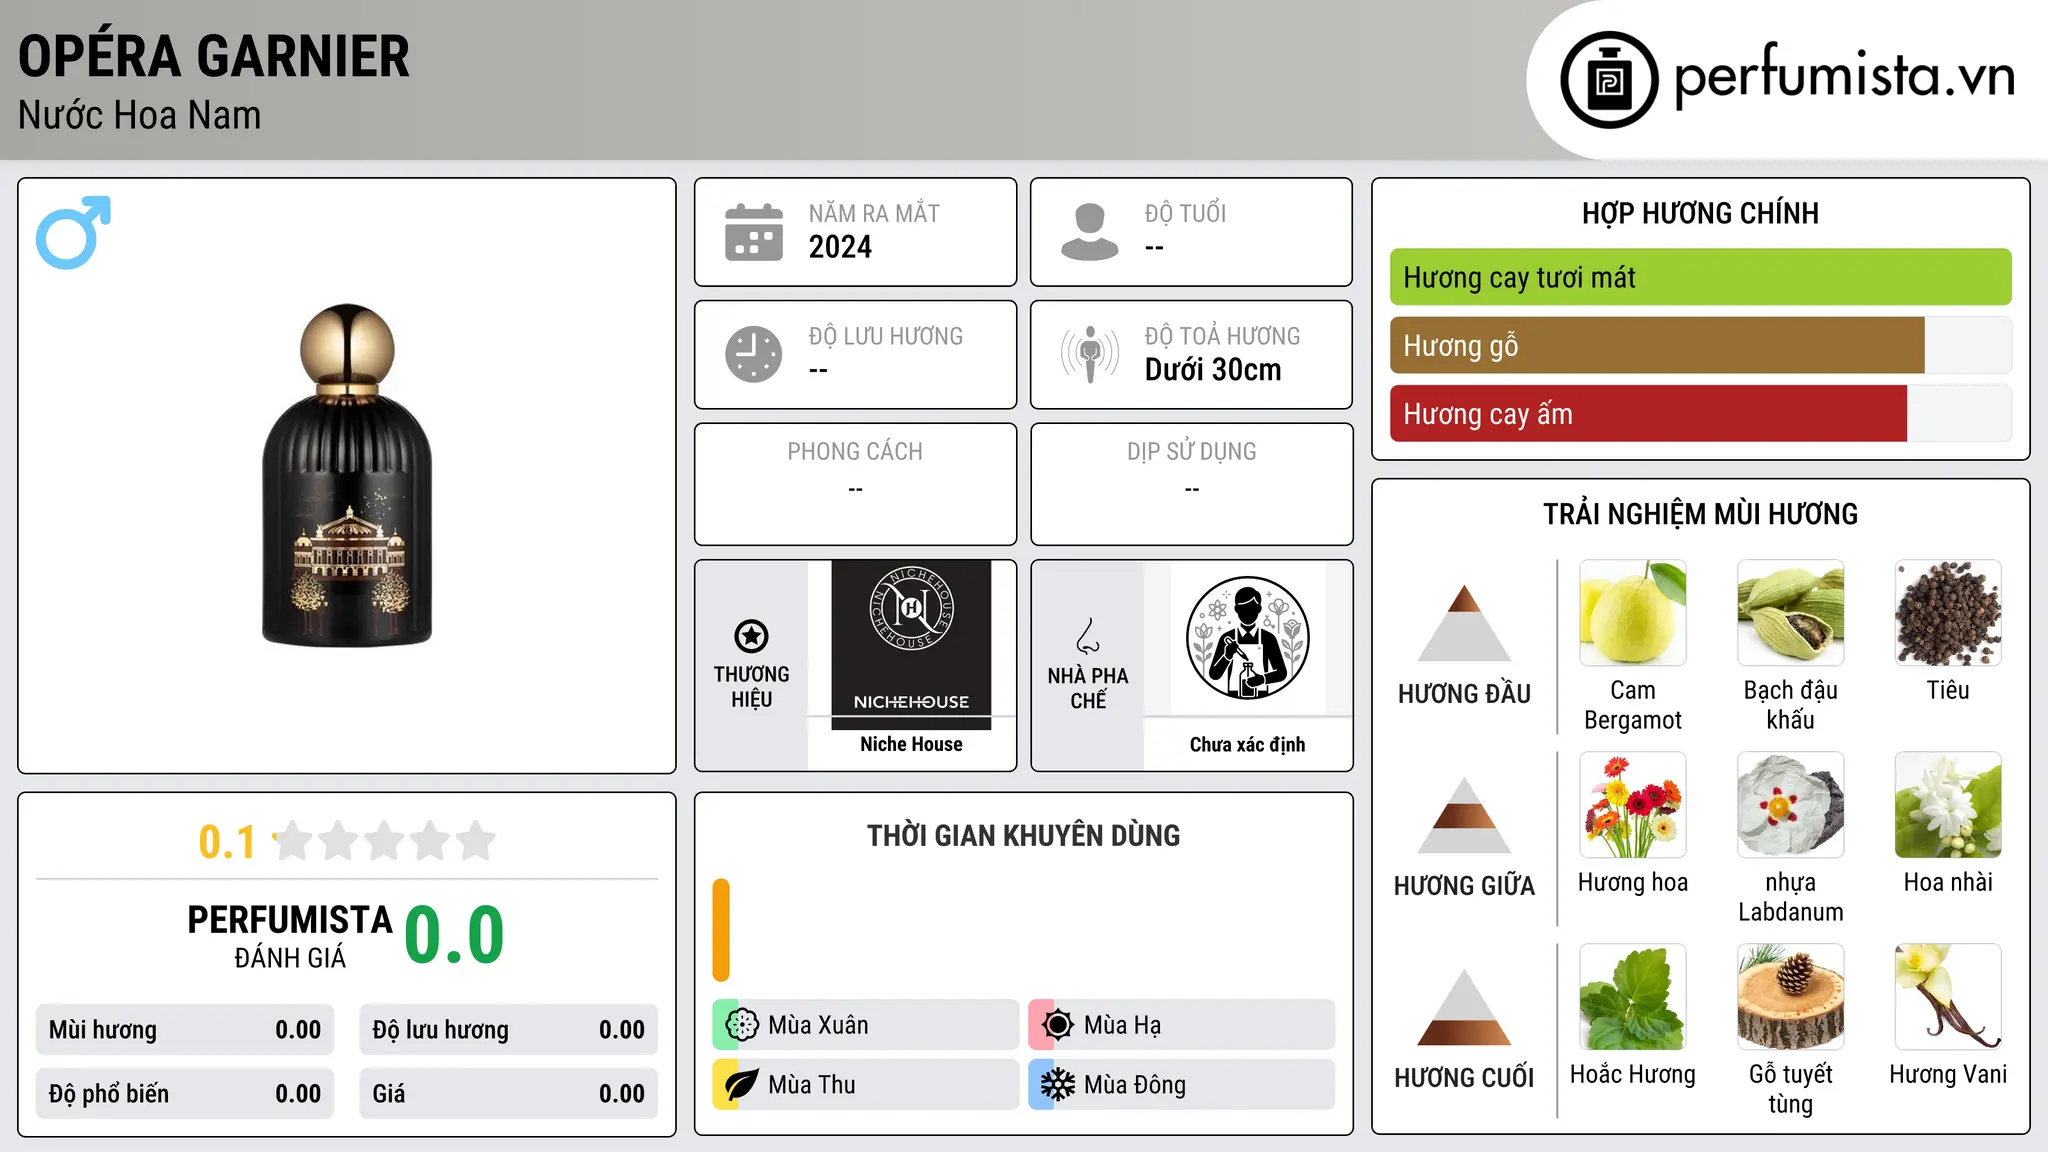This screenshot has height=1152, width=2048.
Task: Select the Mùa Xuân season
Action: [865, 1025]
